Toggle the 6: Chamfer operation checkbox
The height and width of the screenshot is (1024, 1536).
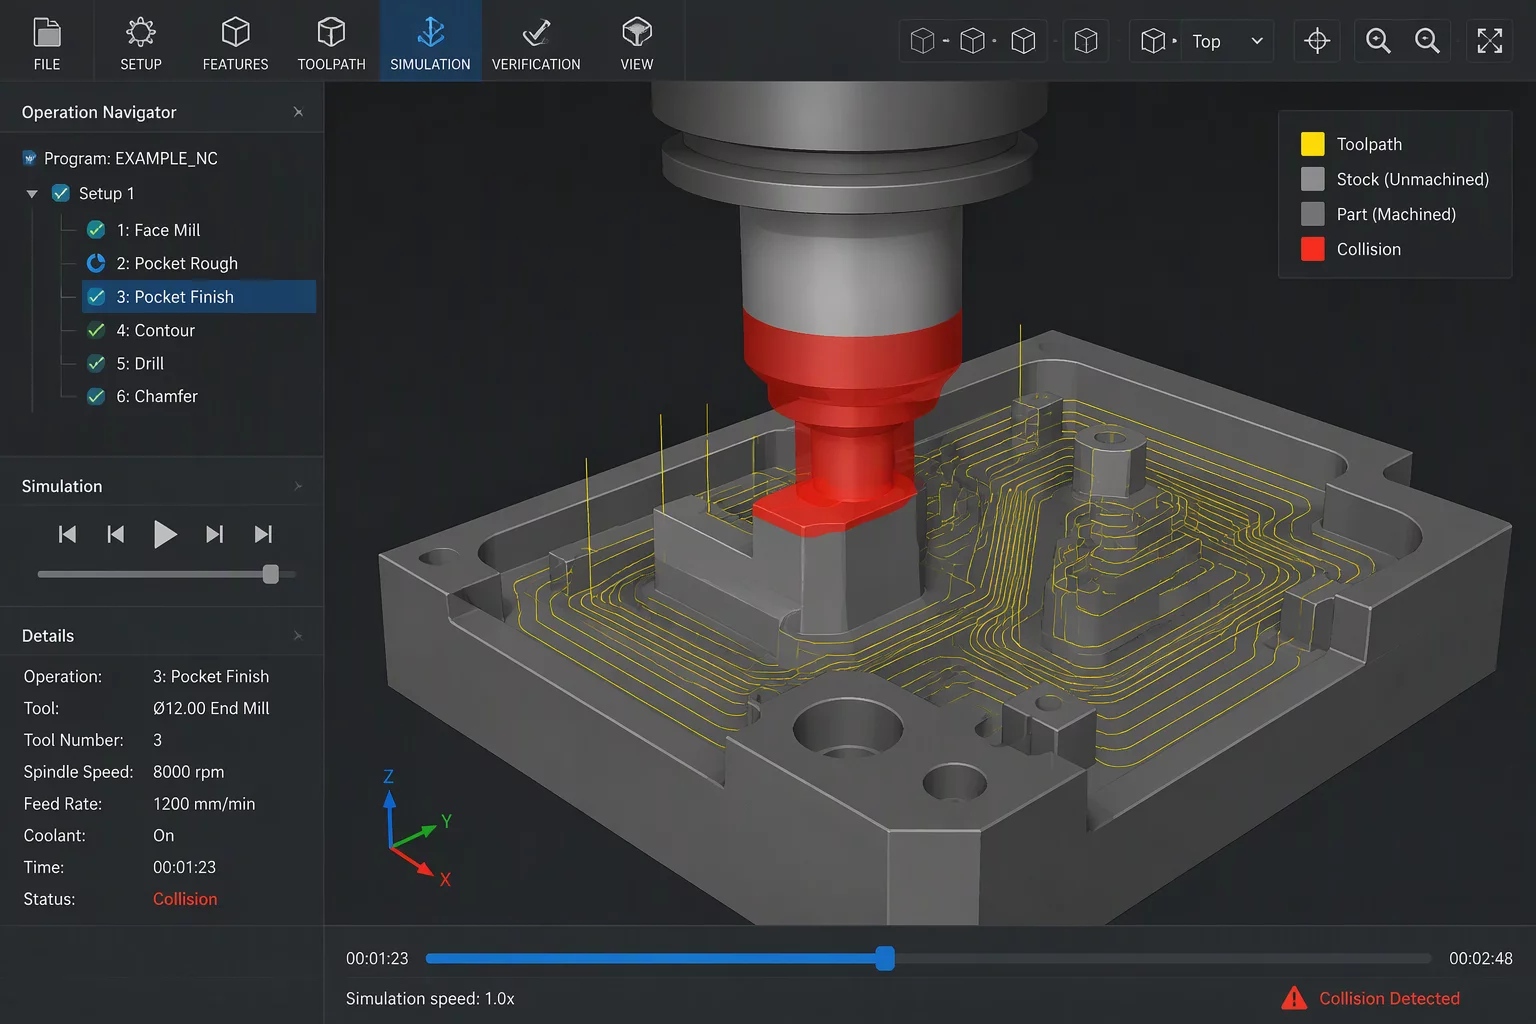[96, 396]
